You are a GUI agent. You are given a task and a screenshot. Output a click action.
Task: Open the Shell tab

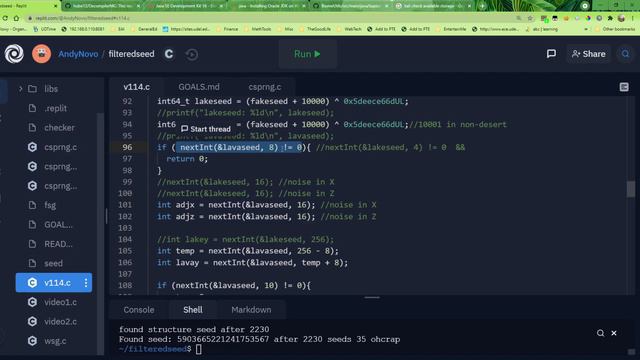(x=193, y=310)
